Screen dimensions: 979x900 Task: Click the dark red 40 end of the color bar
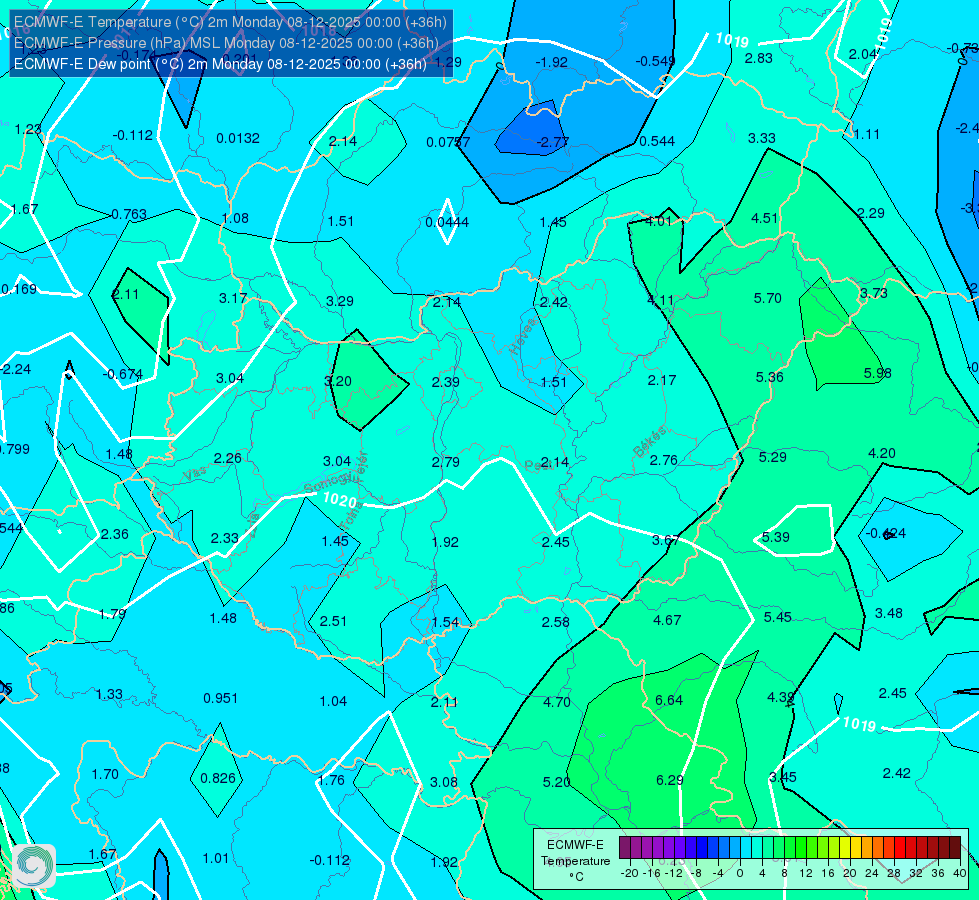click(x=955, y=848)
